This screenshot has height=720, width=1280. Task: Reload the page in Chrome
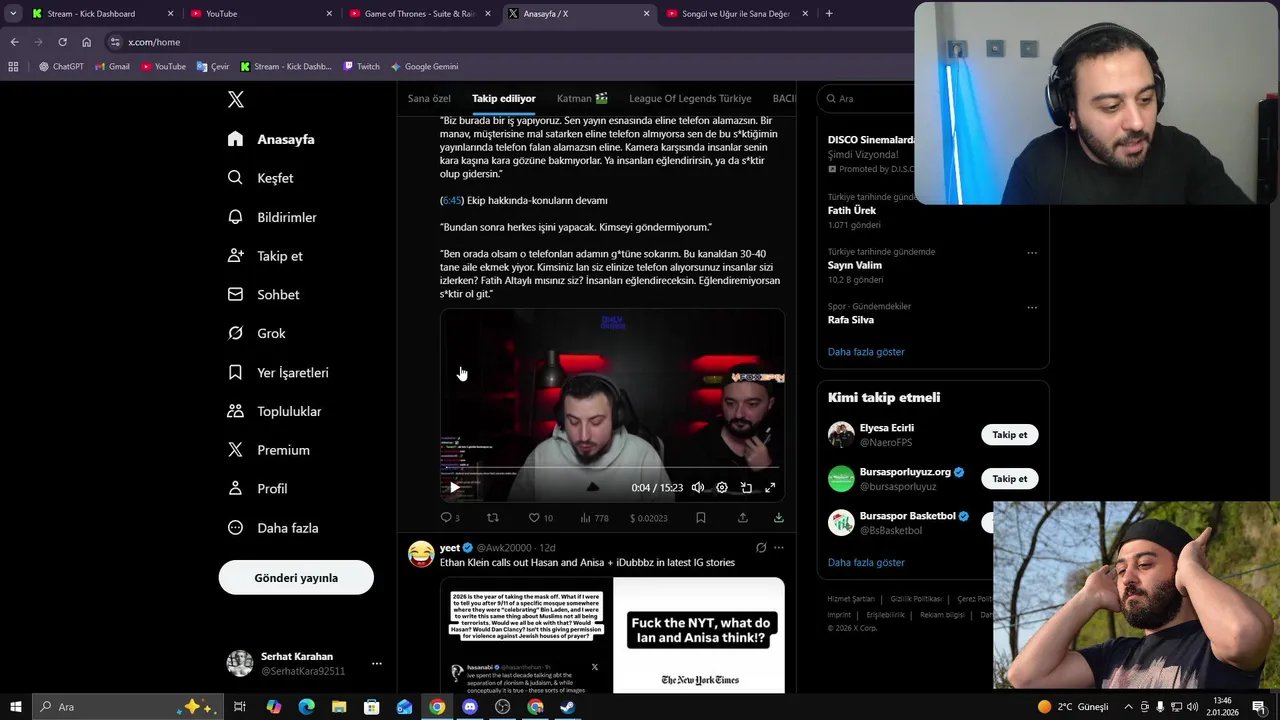coord(62,42)
